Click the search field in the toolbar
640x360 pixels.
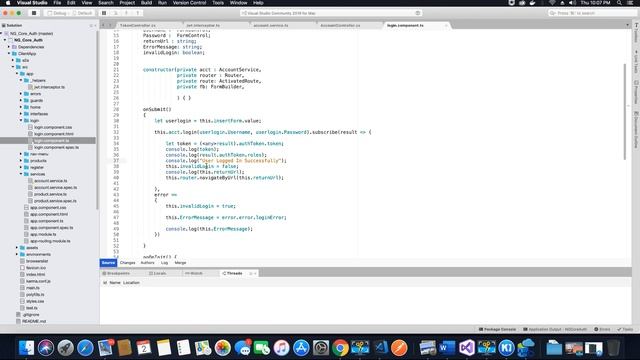pos(592,13)
